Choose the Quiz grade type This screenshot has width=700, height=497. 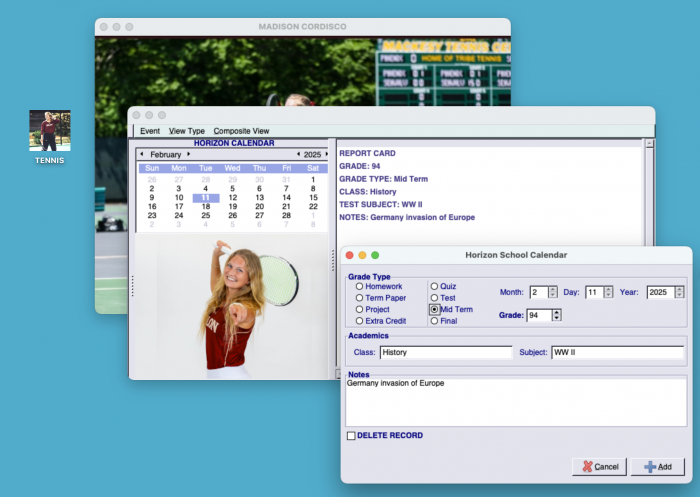[x=435, y=287]
